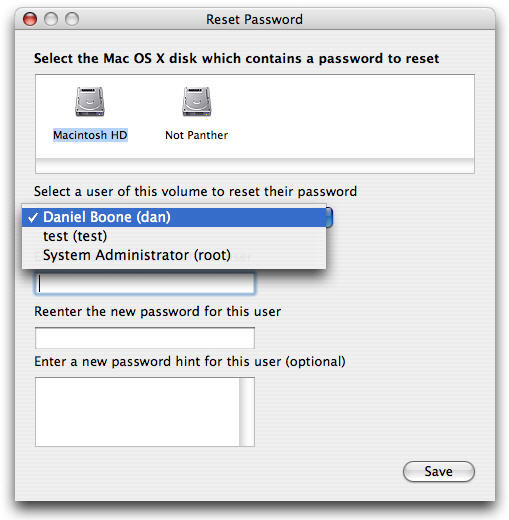Click the user popup button arrow edge

coord(329,217)
